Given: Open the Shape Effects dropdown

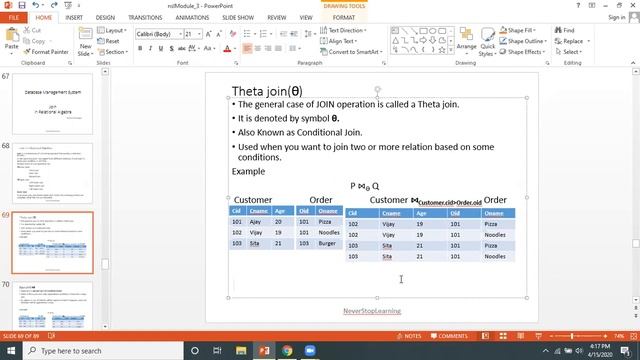Looking at the screenshot, I should 523,52.
